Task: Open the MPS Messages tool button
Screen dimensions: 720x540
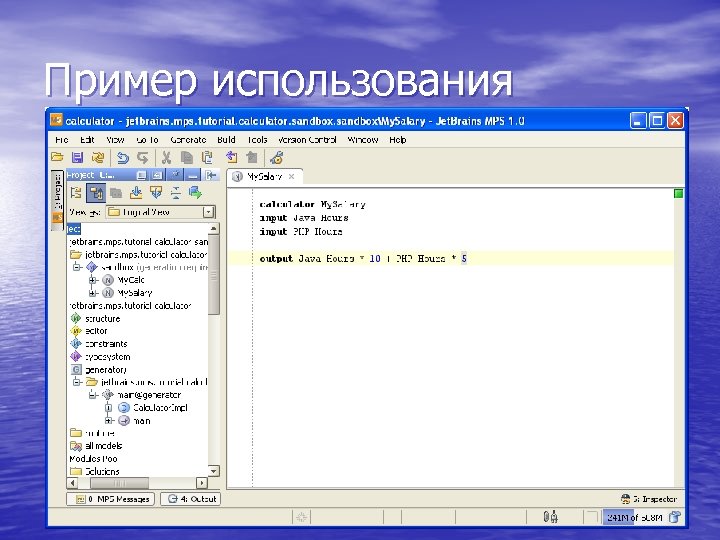Action: click(x=111, y=499)
